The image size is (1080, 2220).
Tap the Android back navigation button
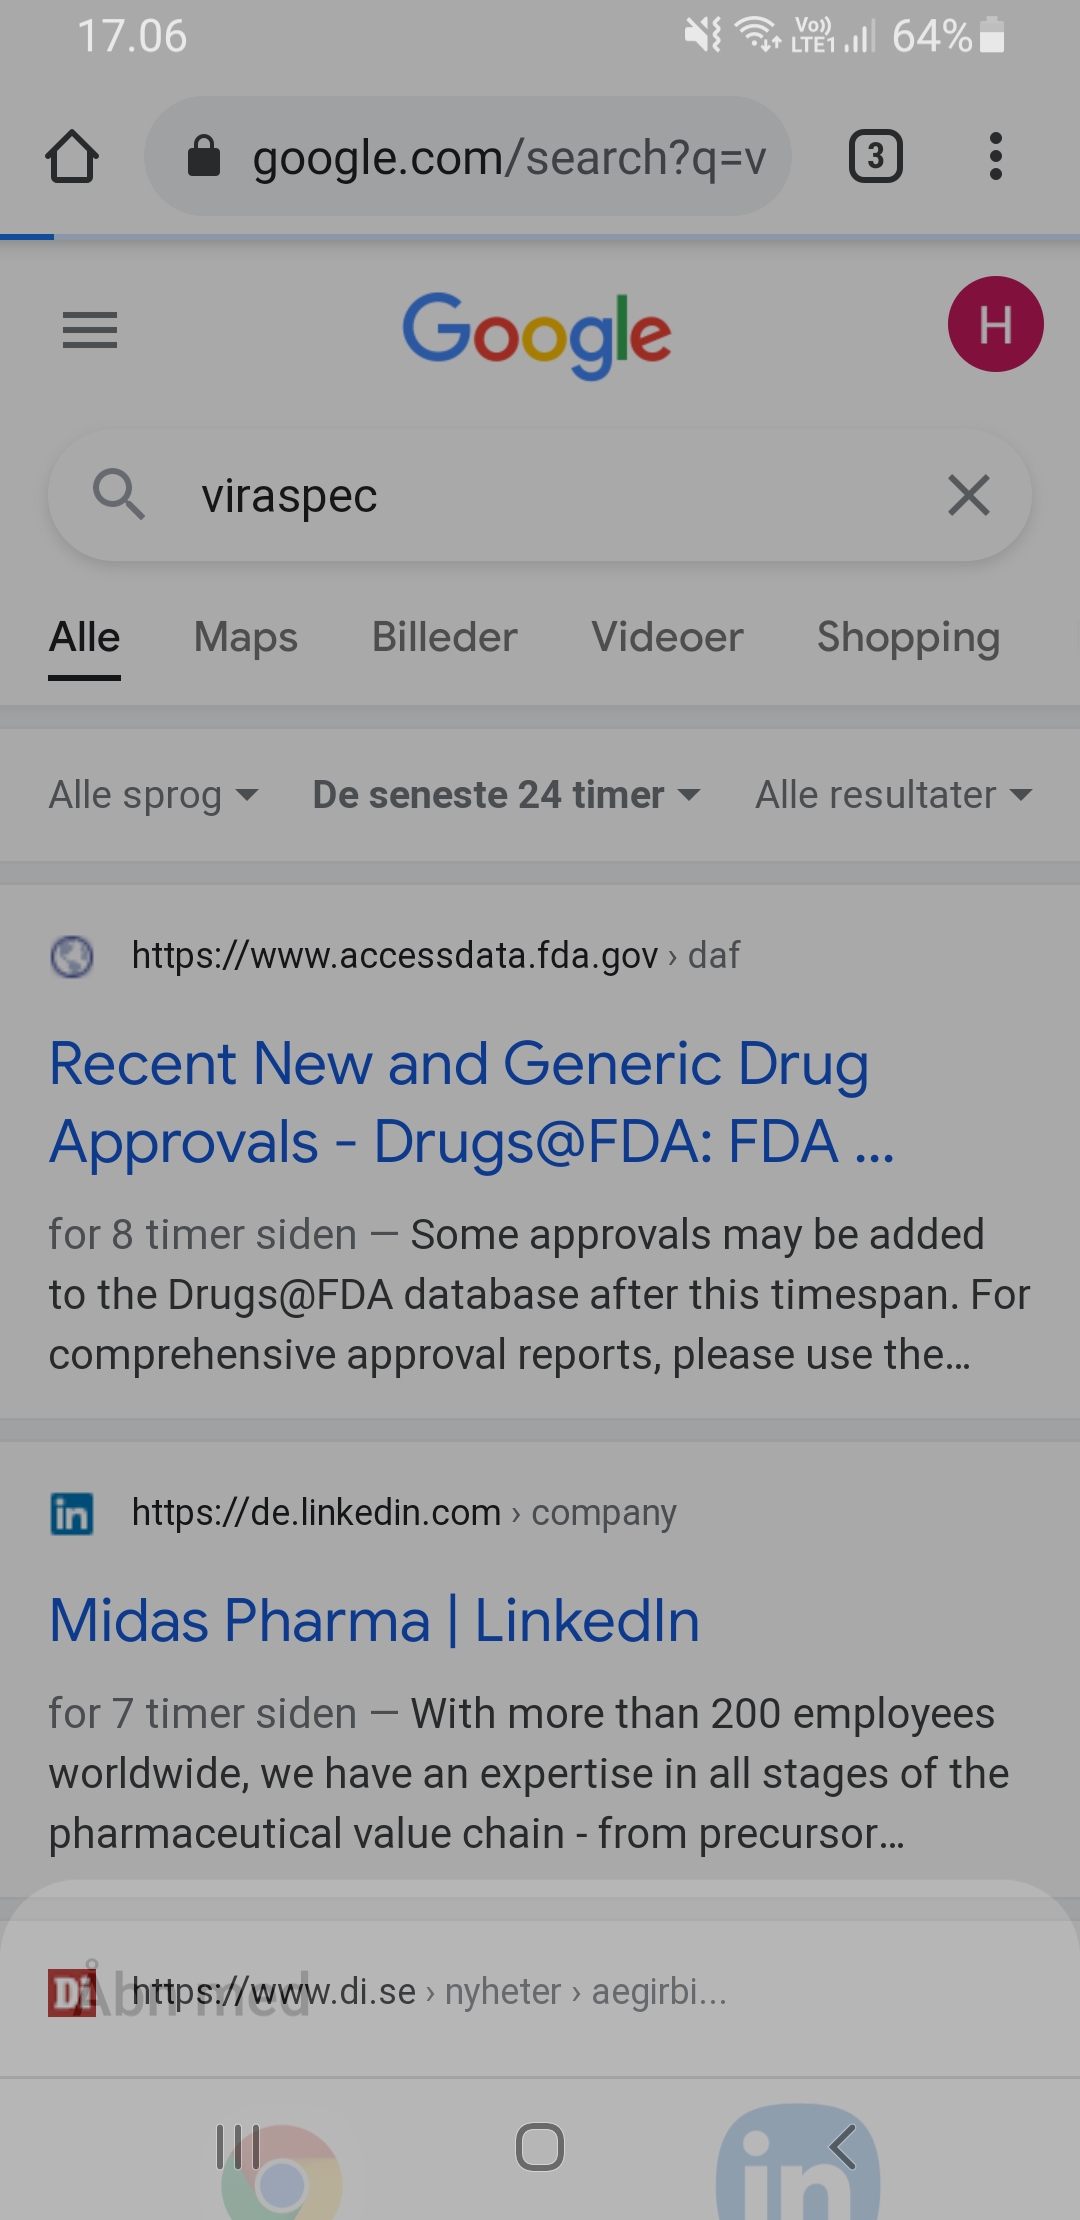click(843, 2146)
